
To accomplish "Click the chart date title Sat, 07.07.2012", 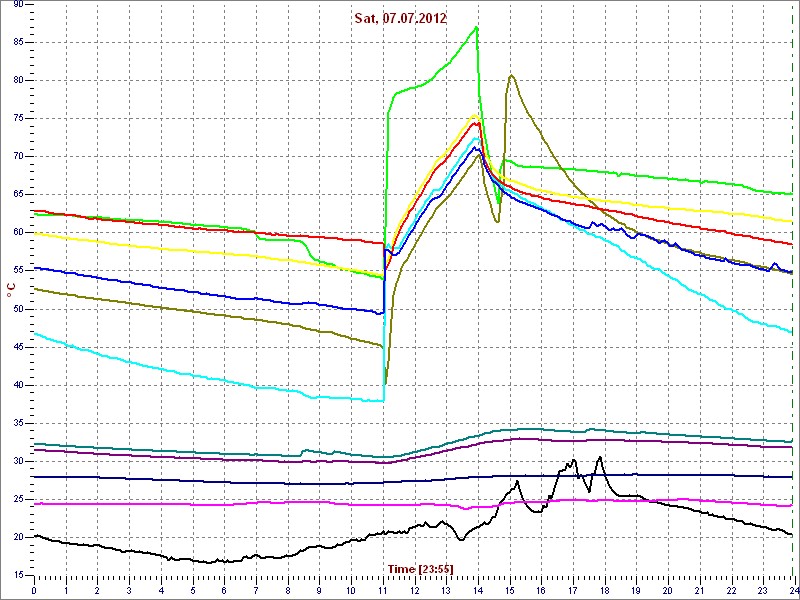I will pyautogui.click(x=401, y=19).
